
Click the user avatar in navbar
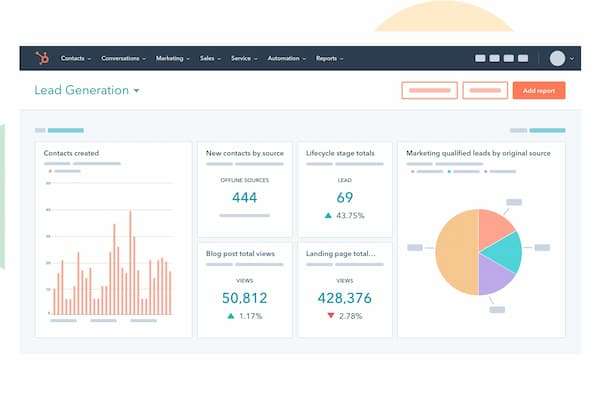tap(557, 58)
